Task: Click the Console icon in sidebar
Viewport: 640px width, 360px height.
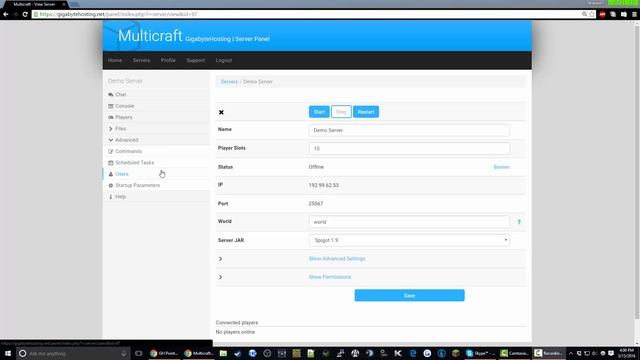Action: pos(111,106)
